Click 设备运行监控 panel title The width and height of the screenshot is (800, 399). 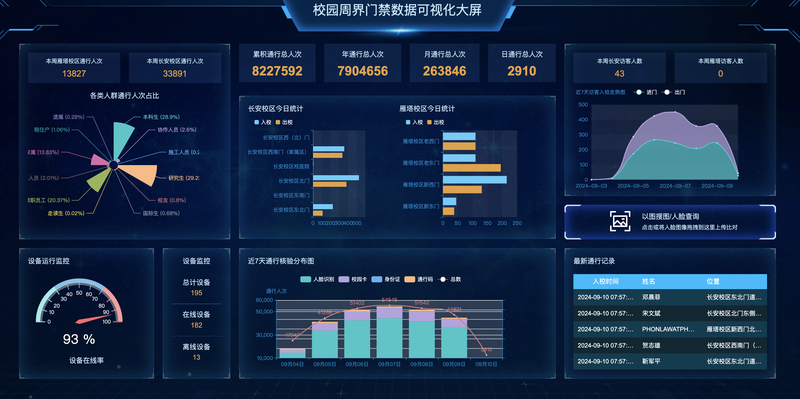48,261
